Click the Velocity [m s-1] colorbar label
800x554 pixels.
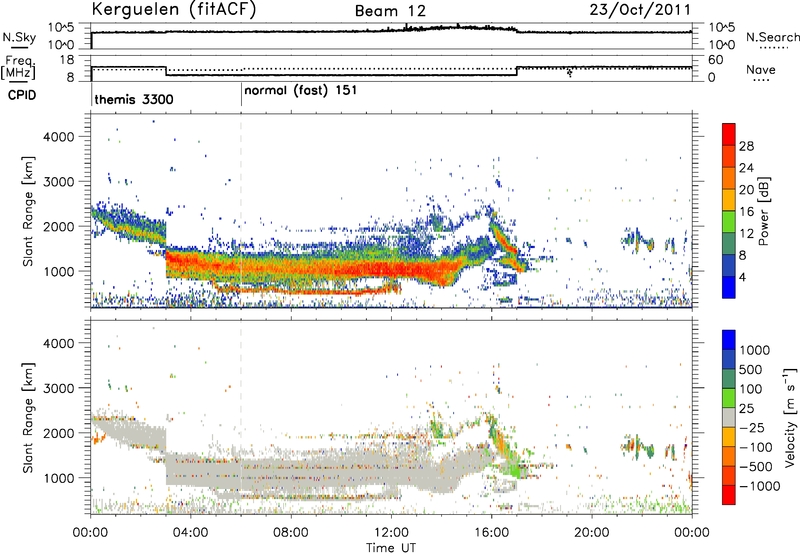[x=789, y=417]
